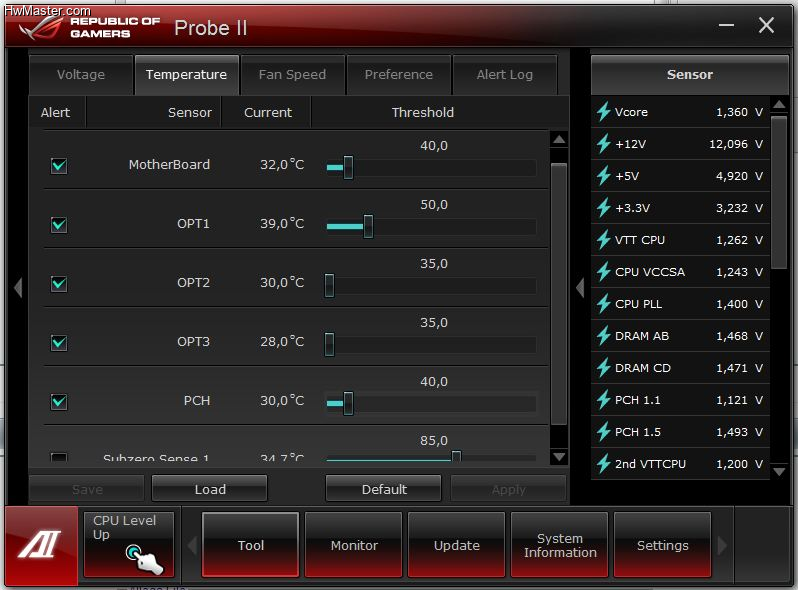Click the PCH 1.5 lightning bolt icon
The width and height of the screenshot is (798, 590).
(x=604, y=432)
